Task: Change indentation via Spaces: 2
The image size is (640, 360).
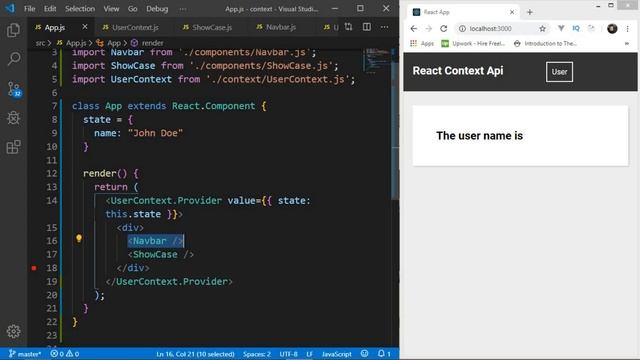Action: click(x=257, y=354)
